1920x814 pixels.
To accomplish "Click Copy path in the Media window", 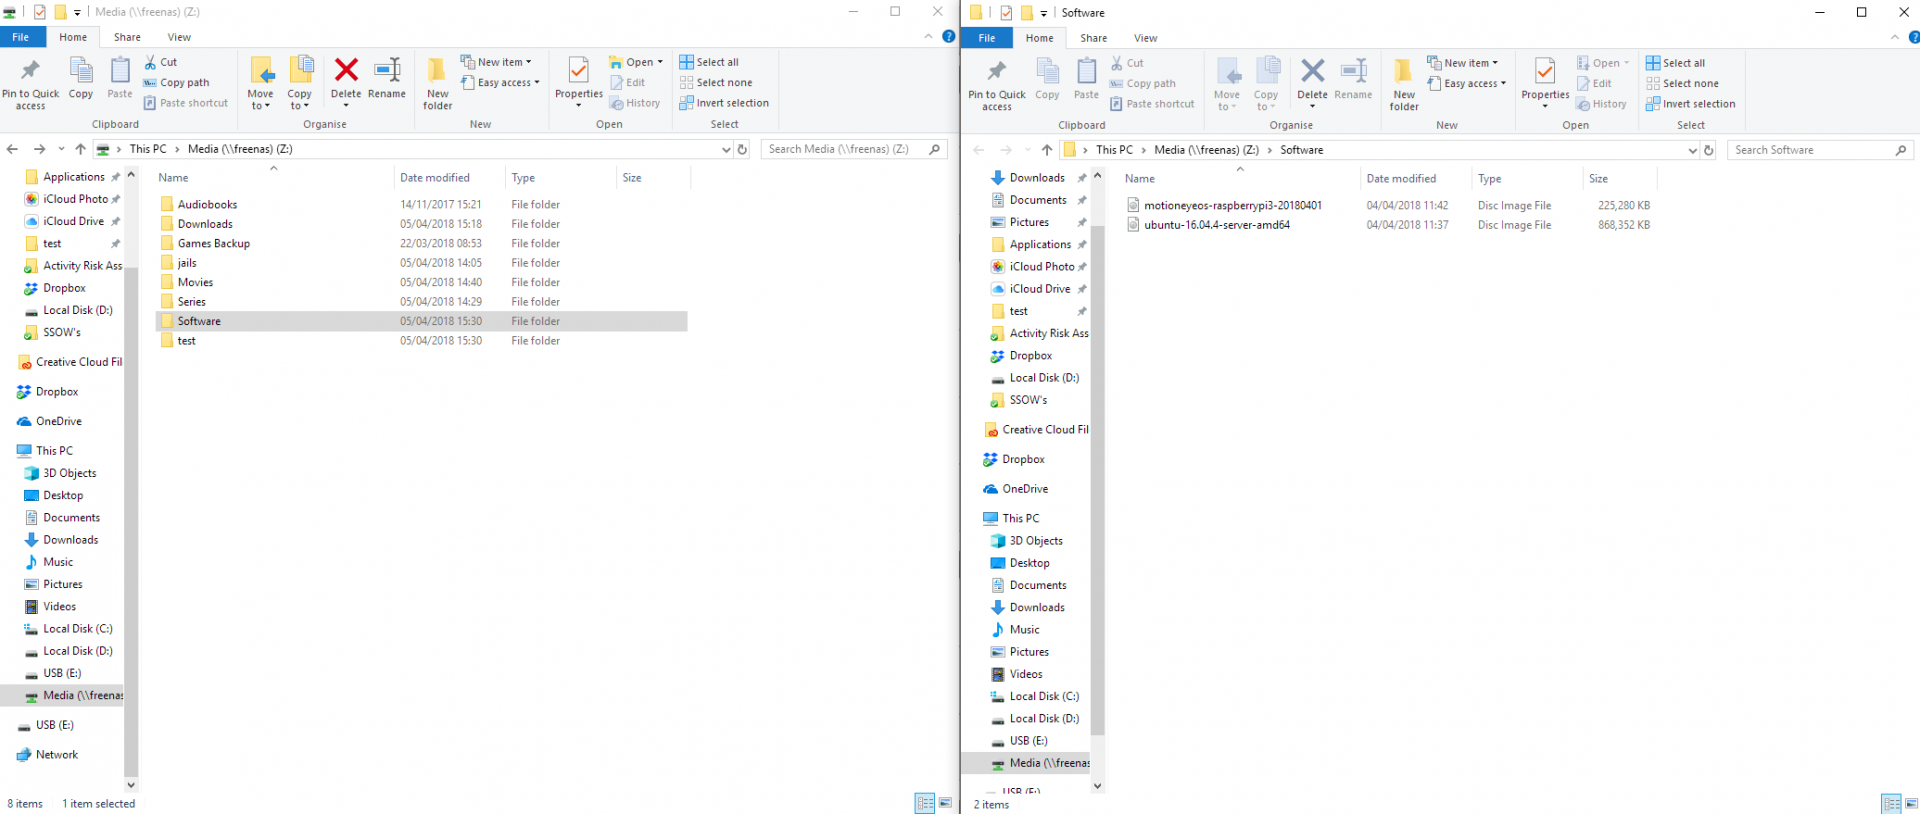I will (177, 83).
